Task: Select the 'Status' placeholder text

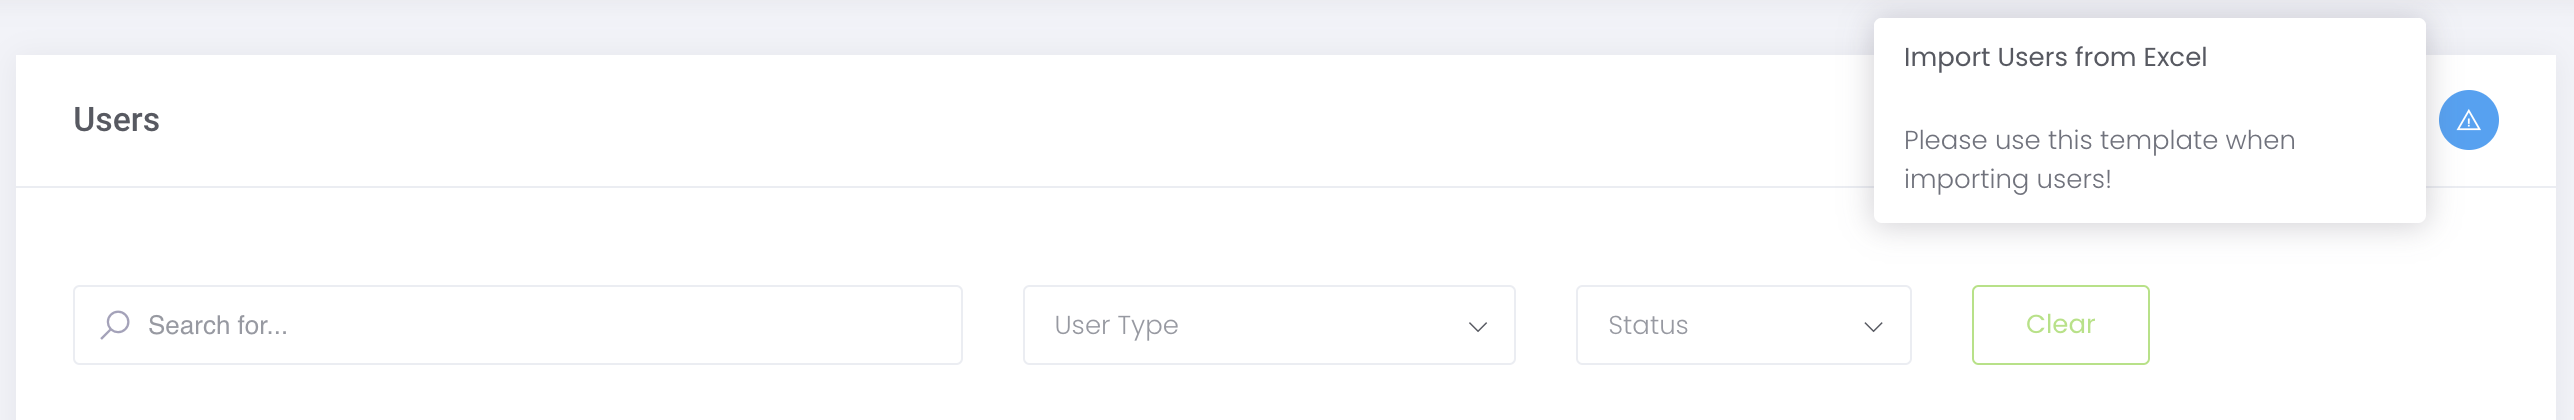Action: click(1647, 325)
